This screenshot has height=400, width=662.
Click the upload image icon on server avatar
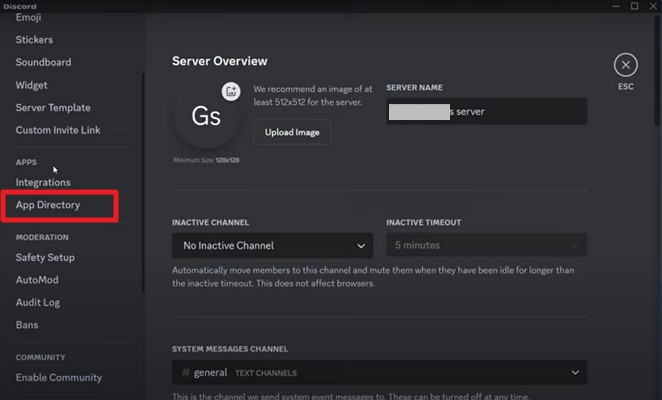coord(231,91)
